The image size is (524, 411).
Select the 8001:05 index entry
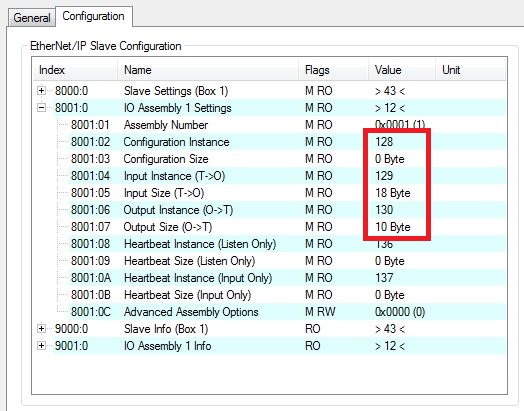(90, 193)
